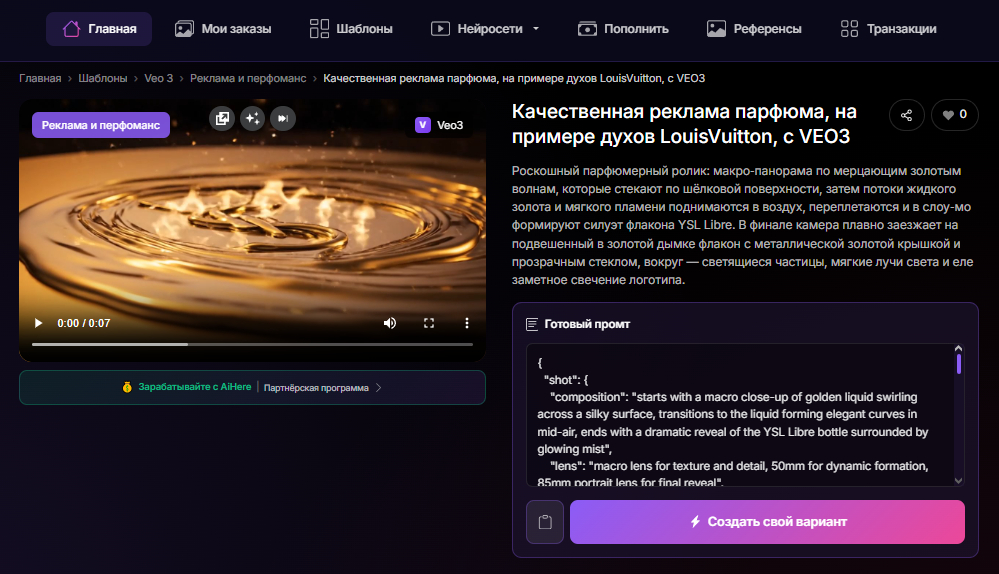The height and width of the screenshot is (574, 999).
Task: Click the chevron after Партнёрская программа
Action: click(378, 387)
